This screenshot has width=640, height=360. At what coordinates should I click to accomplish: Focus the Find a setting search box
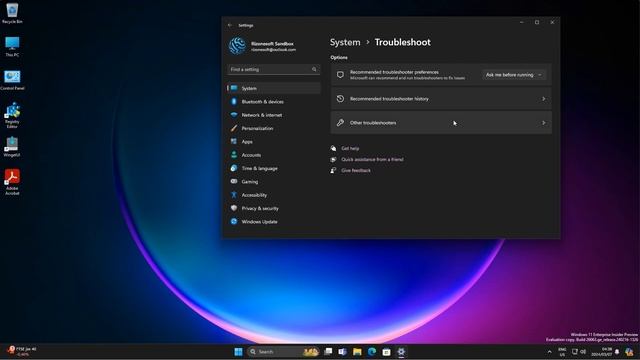click(x=273, y=69)
